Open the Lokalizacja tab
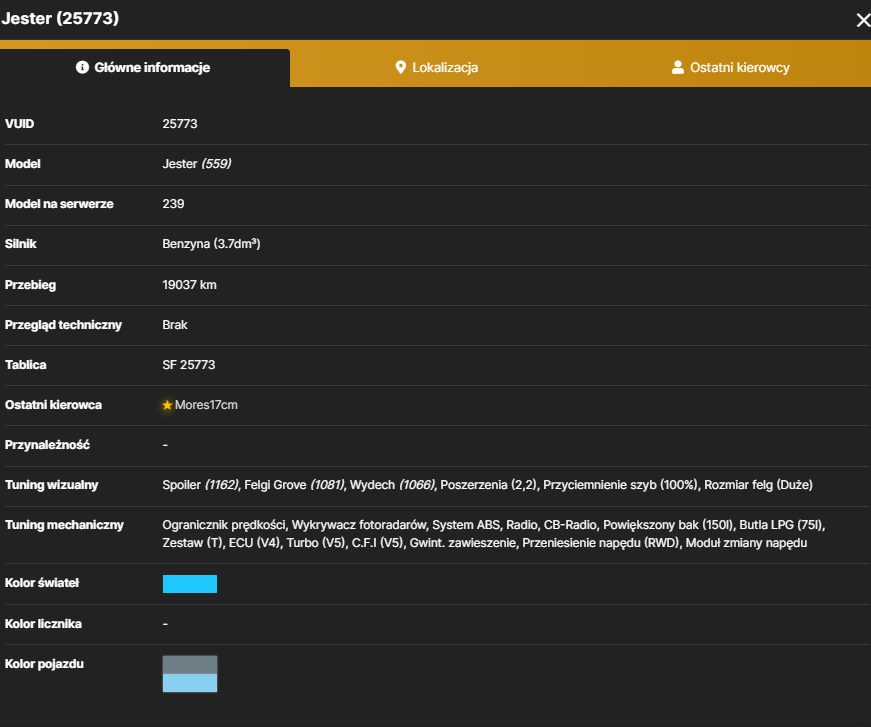The height and width of the screenshot is (727, 871). (436, 68)
